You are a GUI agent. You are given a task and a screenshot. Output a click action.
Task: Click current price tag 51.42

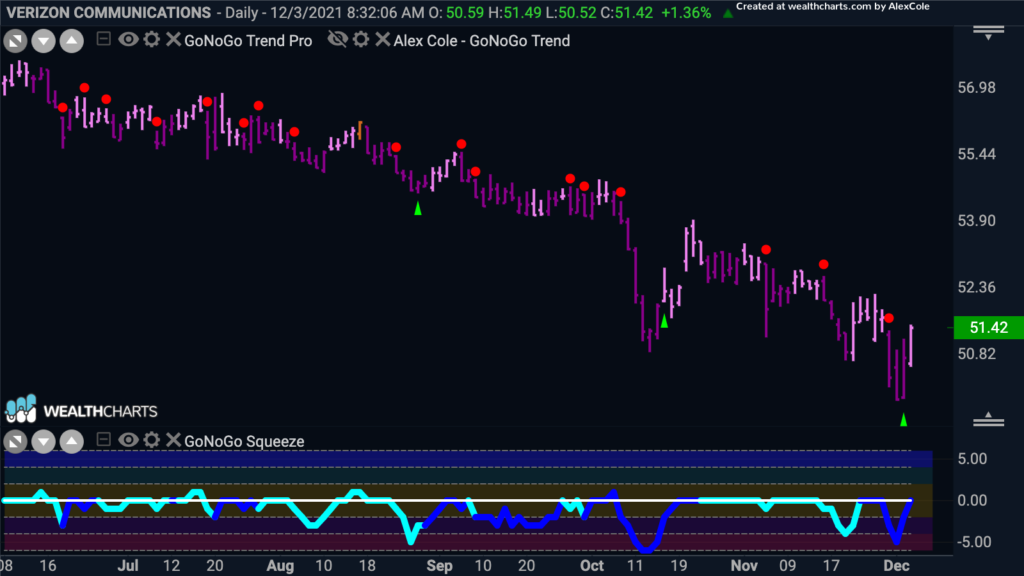coord(989,327)
